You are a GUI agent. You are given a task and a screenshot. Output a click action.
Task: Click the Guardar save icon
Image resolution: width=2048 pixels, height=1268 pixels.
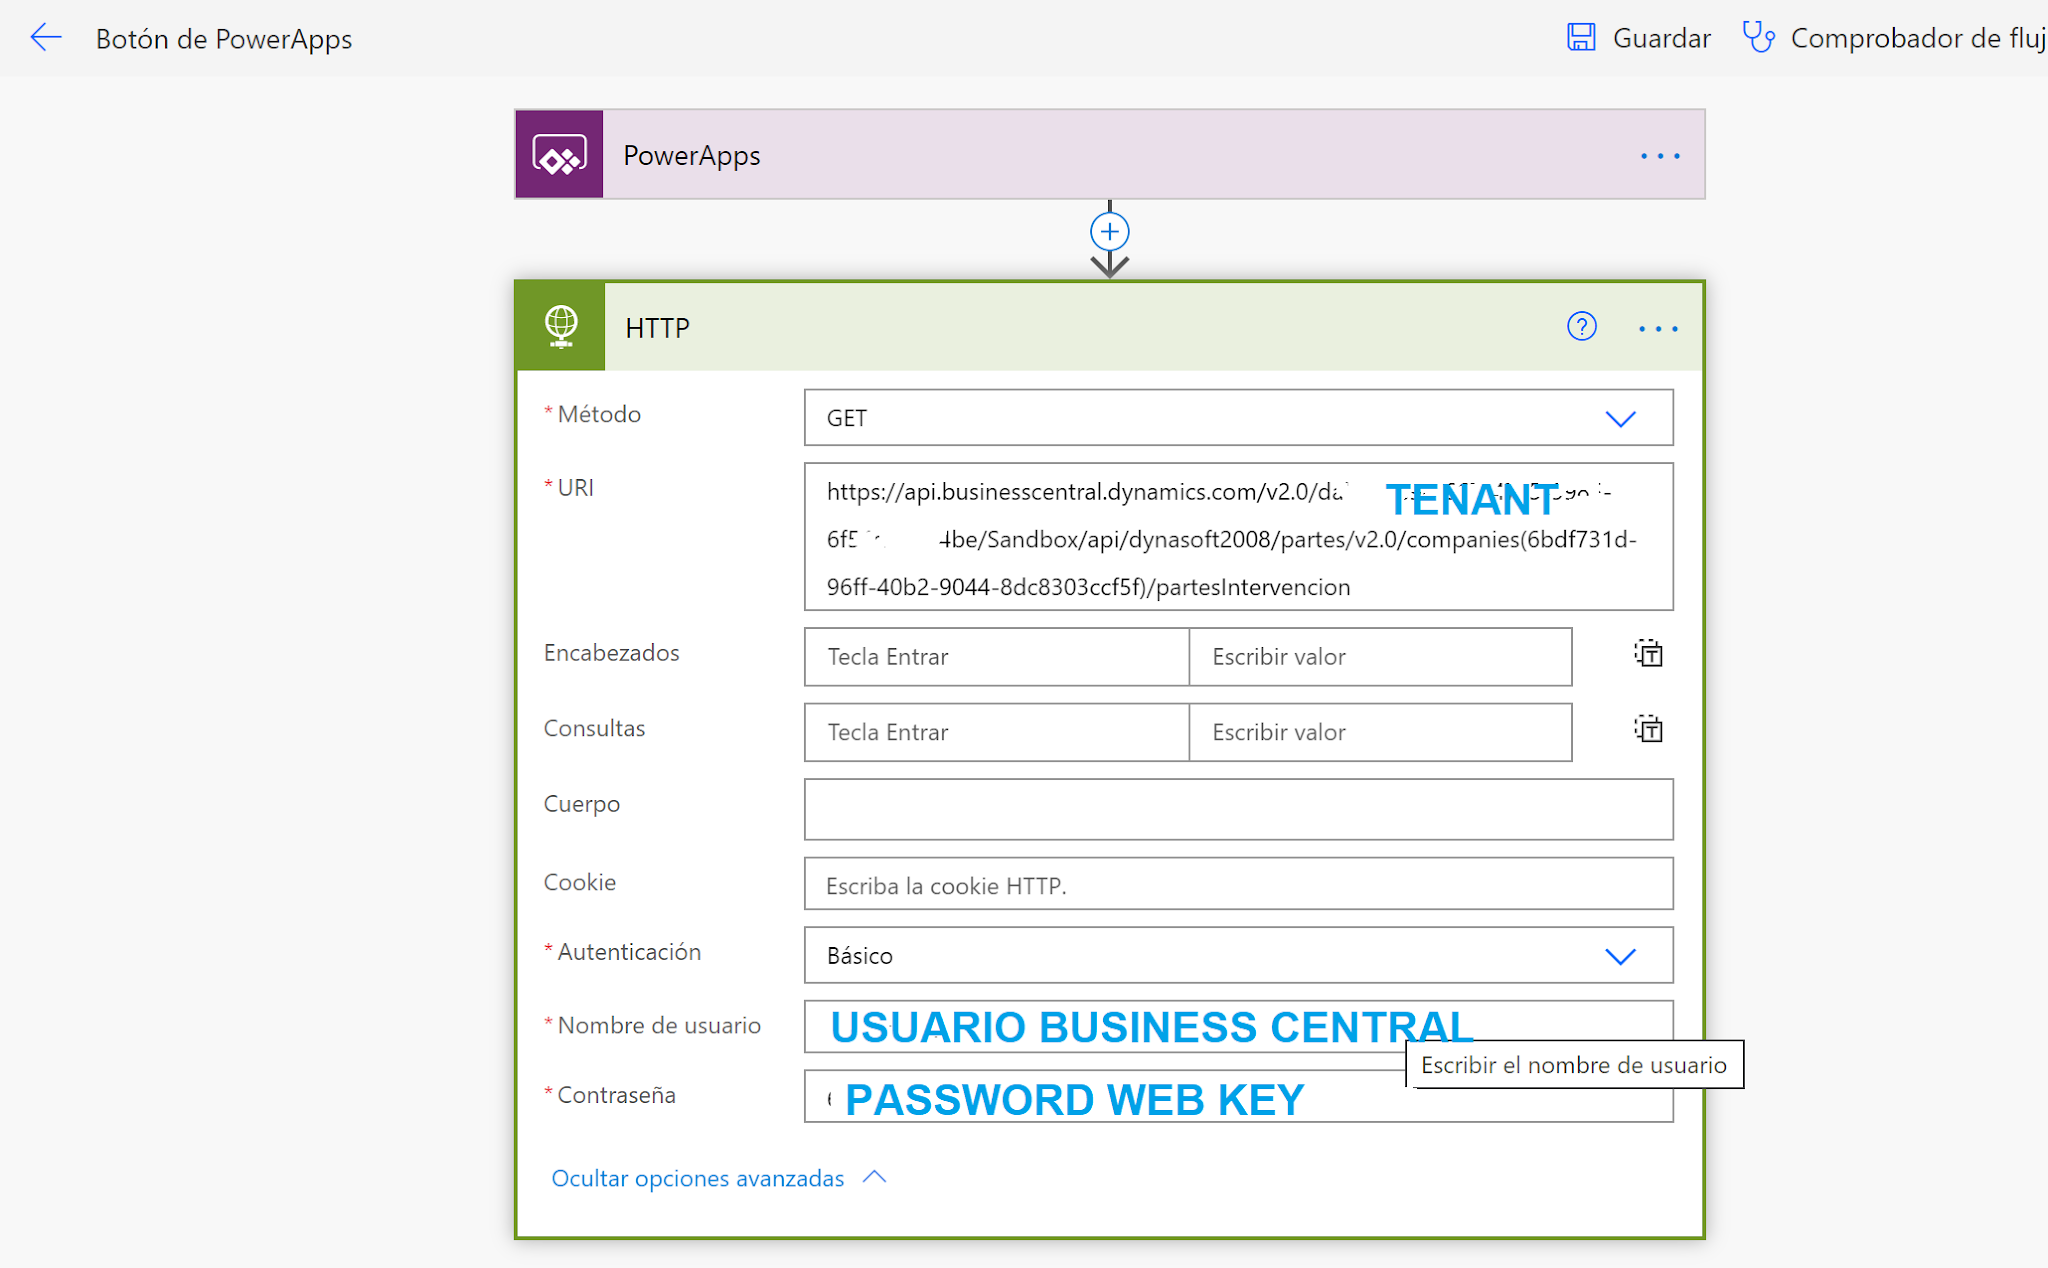tap(1580, 38)
